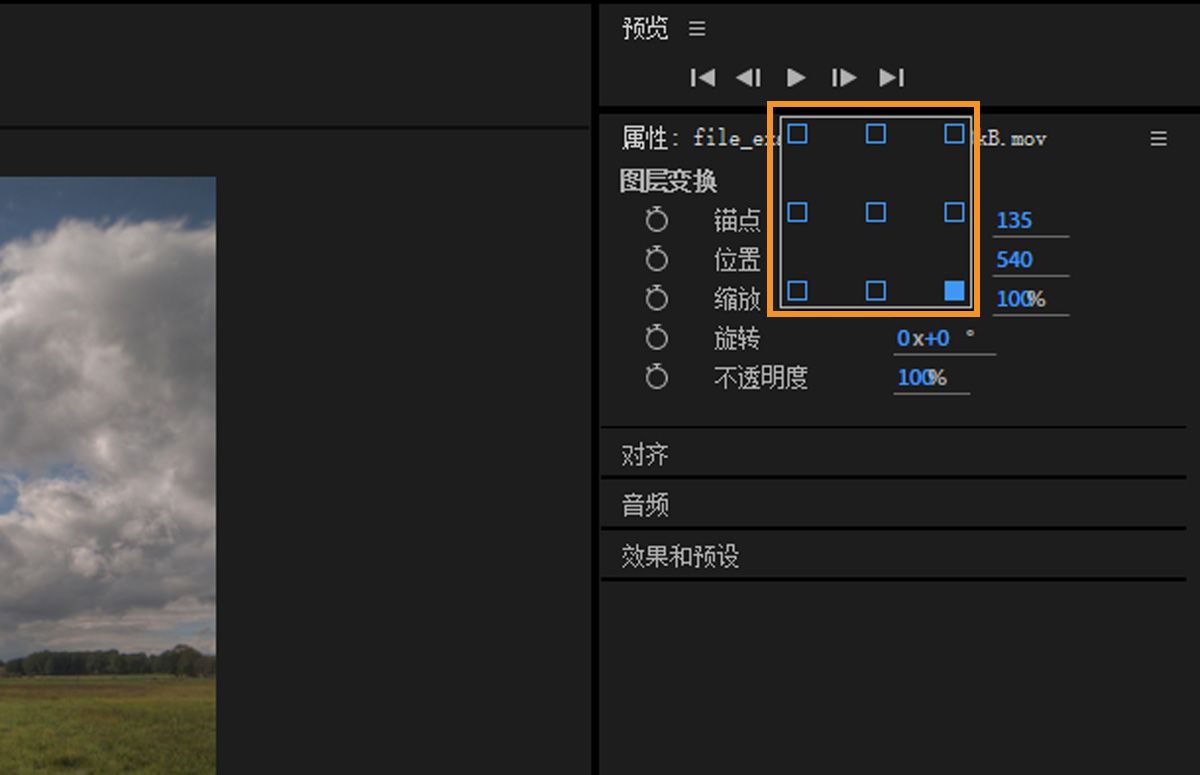1200x775 pixels.
Task: Click the 缩放 (scale) keyframe stopwatch
Action: pos(657,298)
